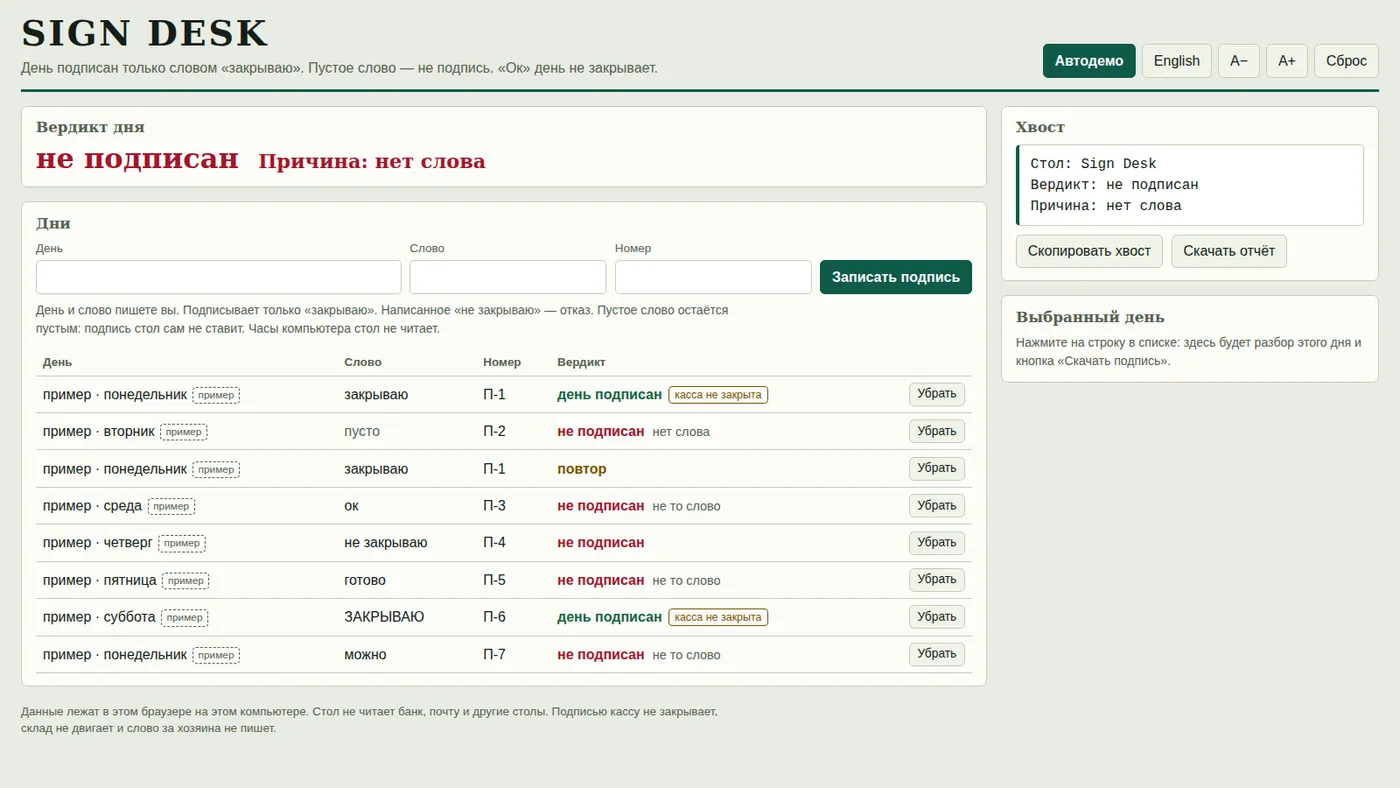The height and width of the screenshot is (788, 1400).
Task: Remove the пример · вторник row
Action: [937, 431]
